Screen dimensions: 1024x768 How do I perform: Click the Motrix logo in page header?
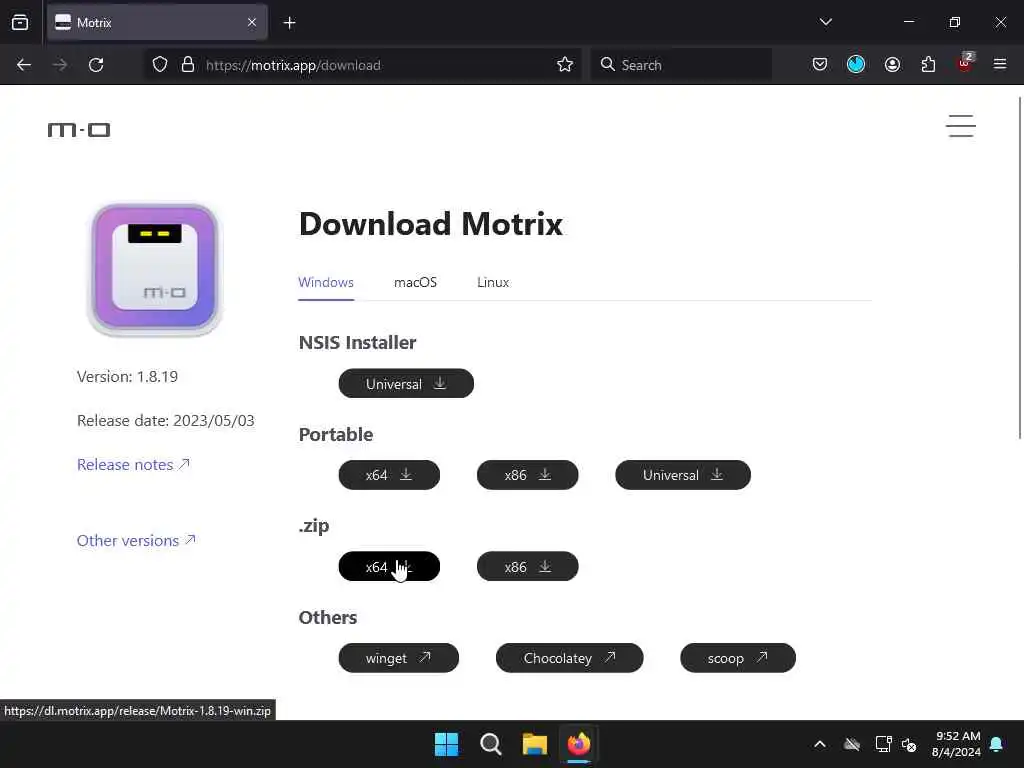(79, 130)
